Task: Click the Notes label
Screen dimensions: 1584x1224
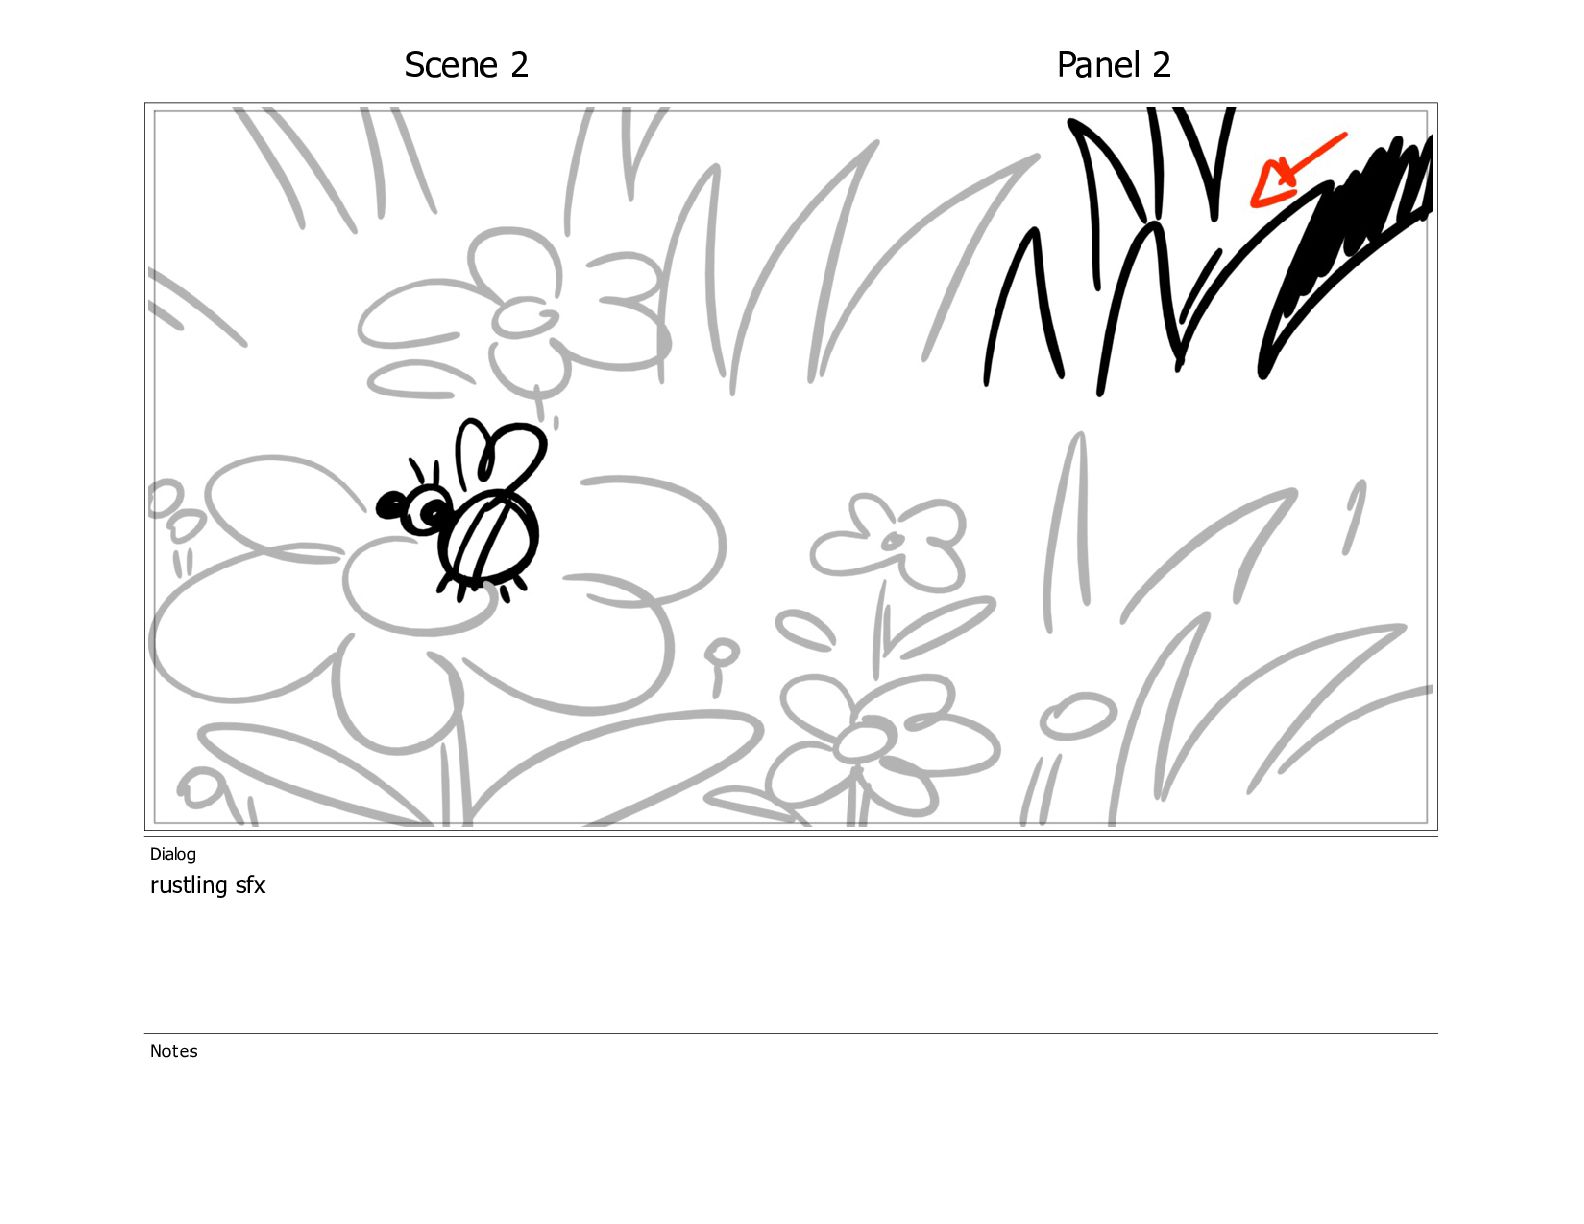Action: pyautogui.click(x=174, y=1051)
